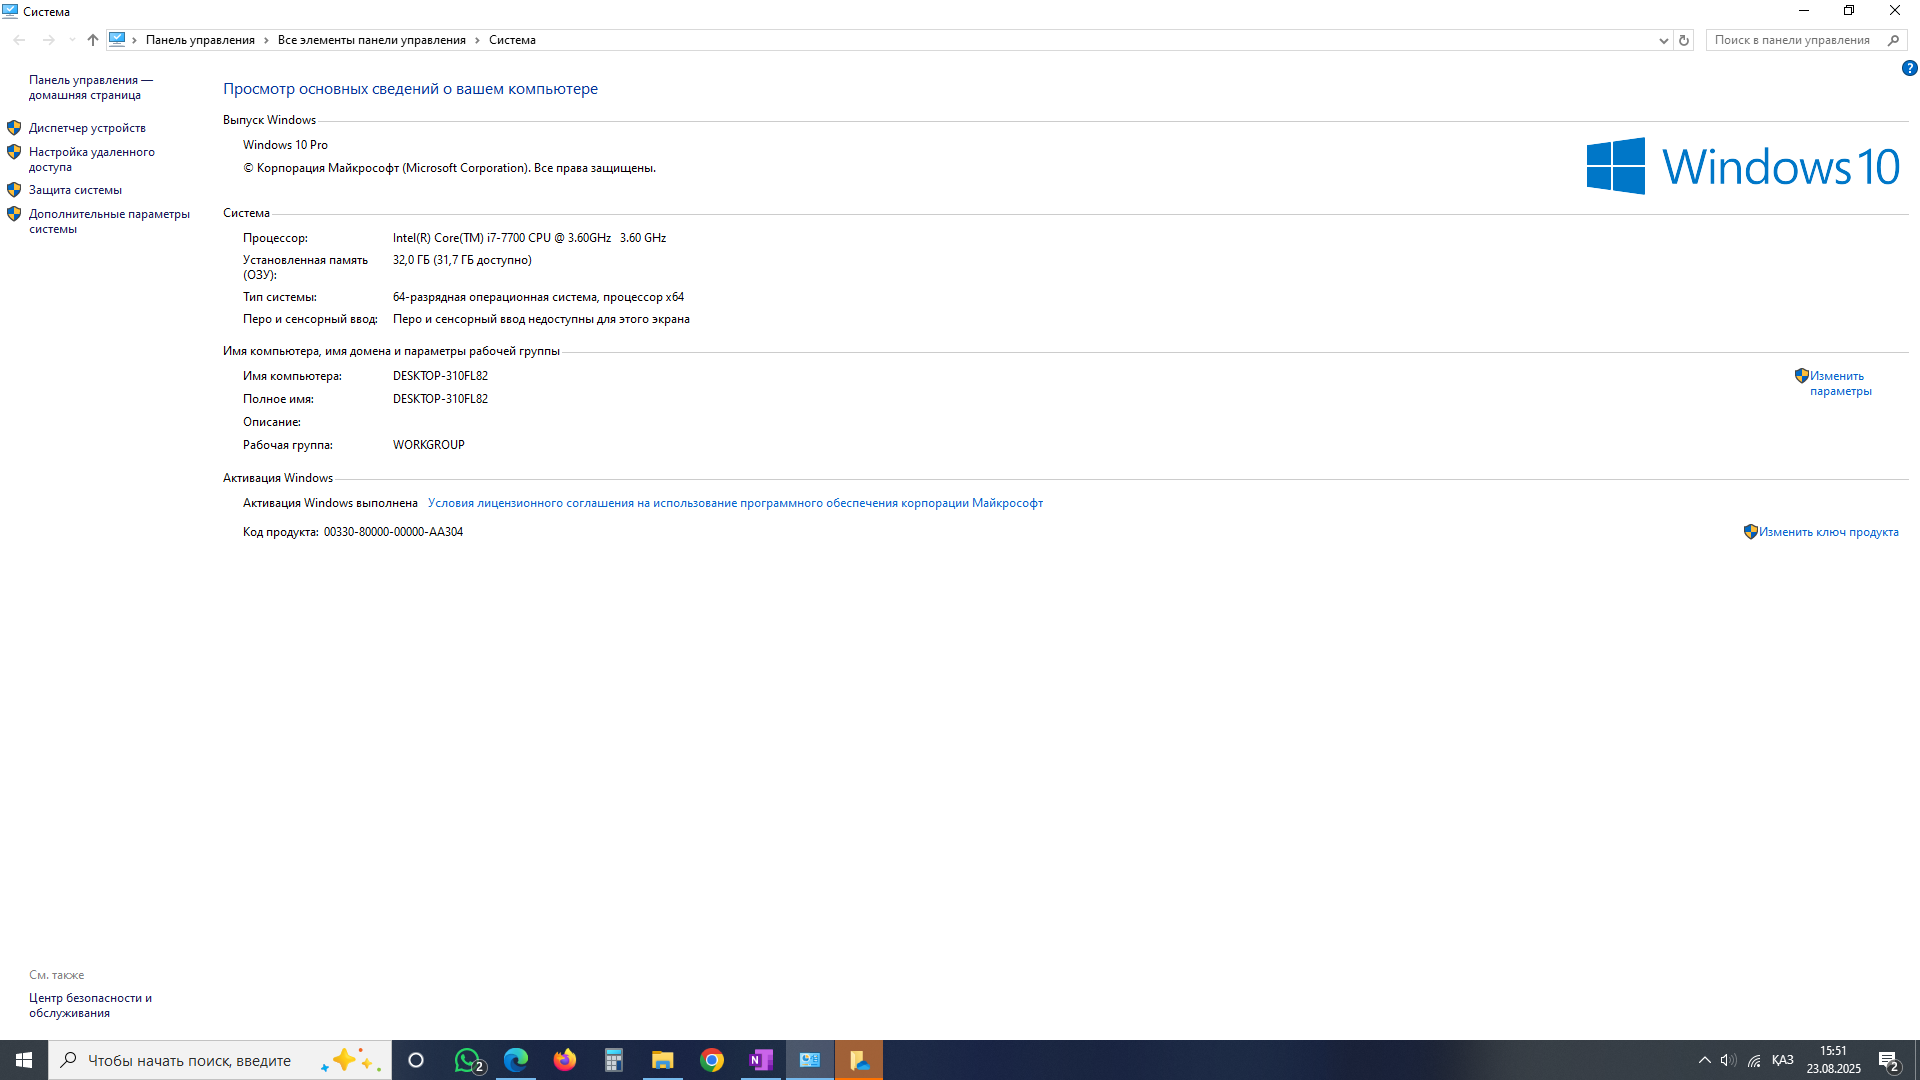The height and width of the screenshot is (1080, 1920).
Task: Switch input language 'КАЗ'
Action: (x=1782, y=1060)
